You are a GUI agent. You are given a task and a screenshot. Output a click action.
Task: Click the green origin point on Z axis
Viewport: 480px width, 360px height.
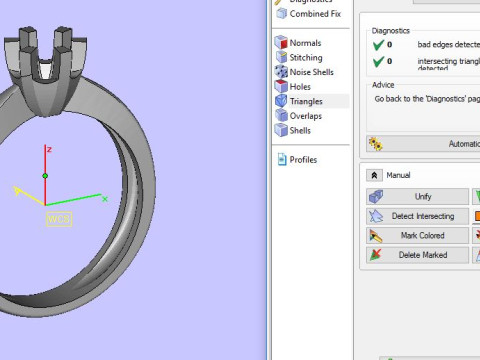45,176
